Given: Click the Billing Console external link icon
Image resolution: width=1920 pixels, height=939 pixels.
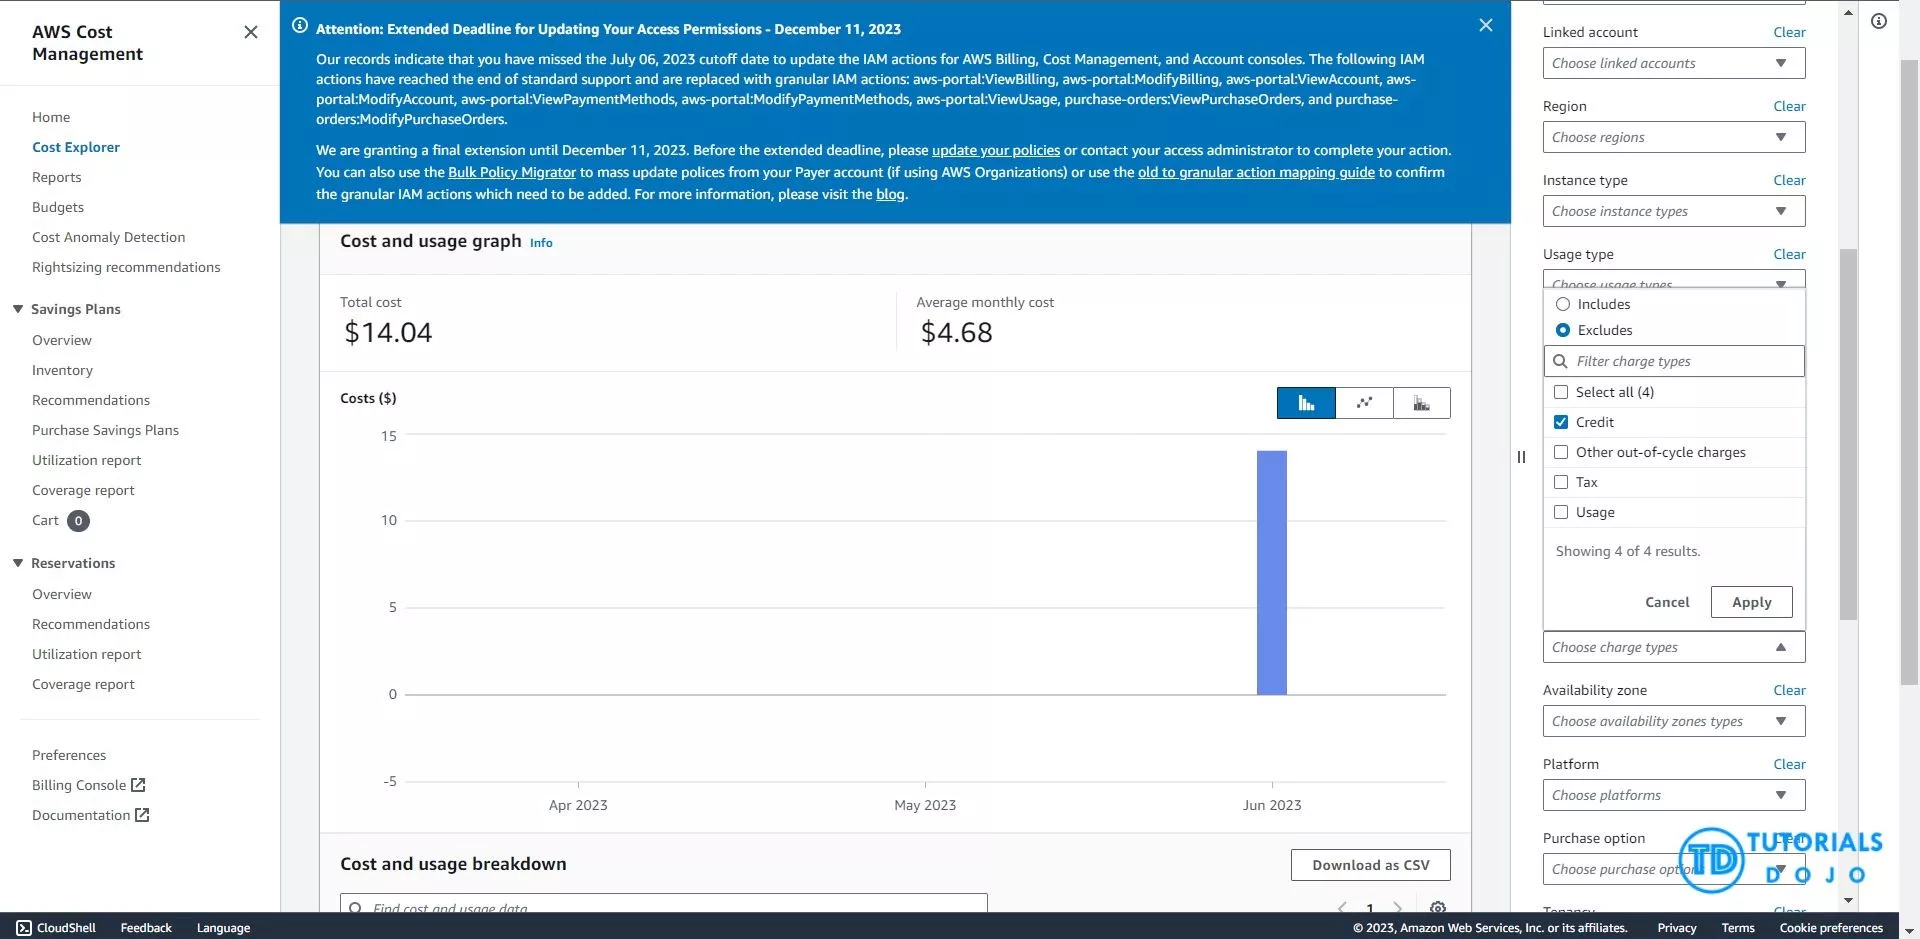Looking at the screenshot, I should (x=138, y=785).
